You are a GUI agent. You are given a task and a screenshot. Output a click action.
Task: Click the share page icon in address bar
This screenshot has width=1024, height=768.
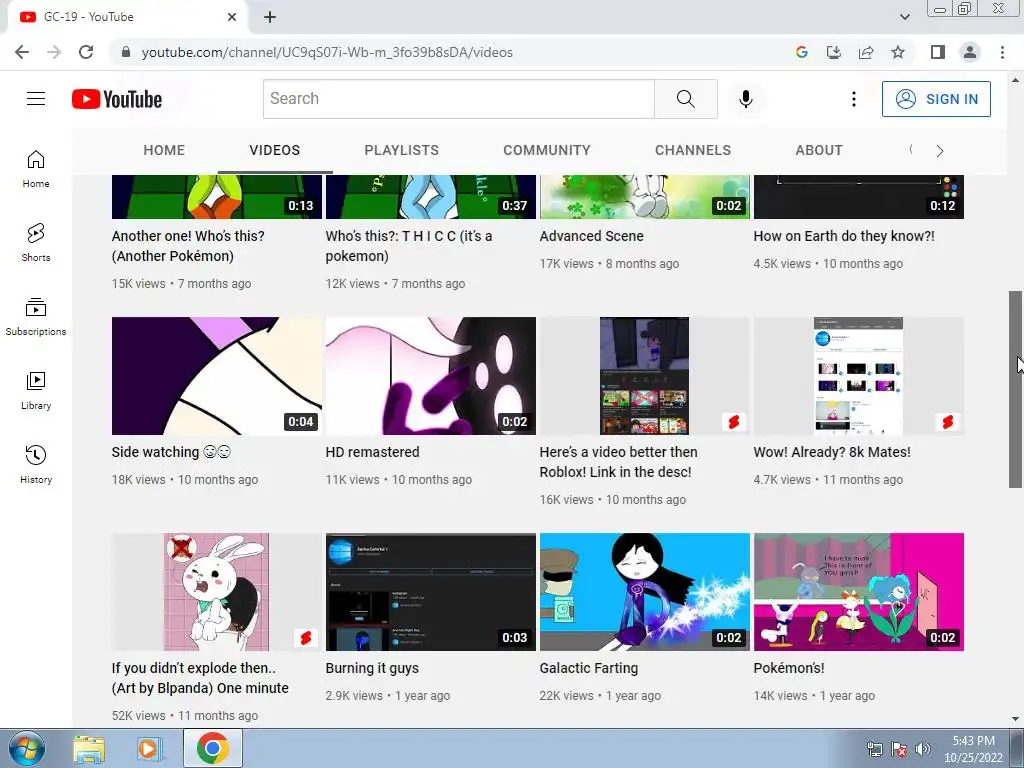tap(866, 52)
